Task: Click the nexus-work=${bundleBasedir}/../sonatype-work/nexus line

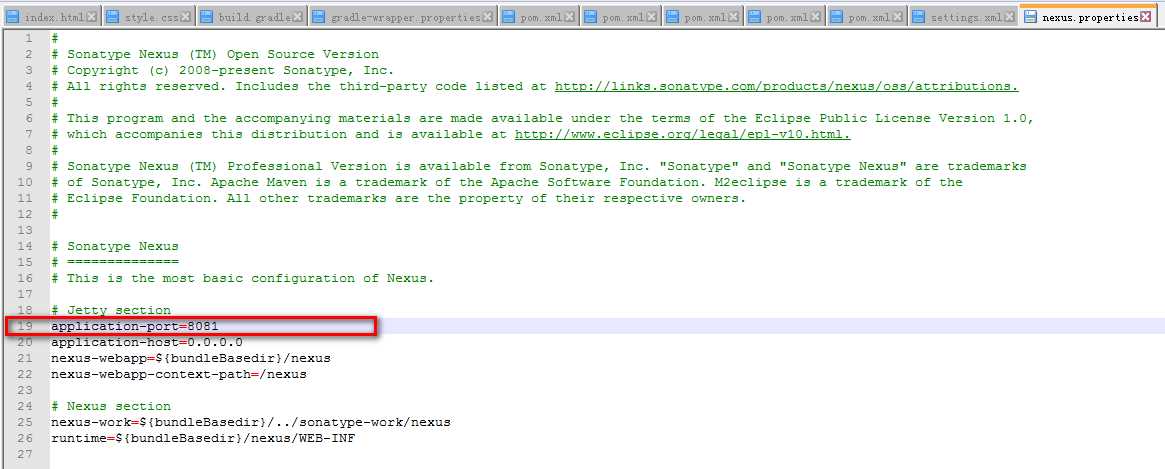Action: tap(250, 422)
